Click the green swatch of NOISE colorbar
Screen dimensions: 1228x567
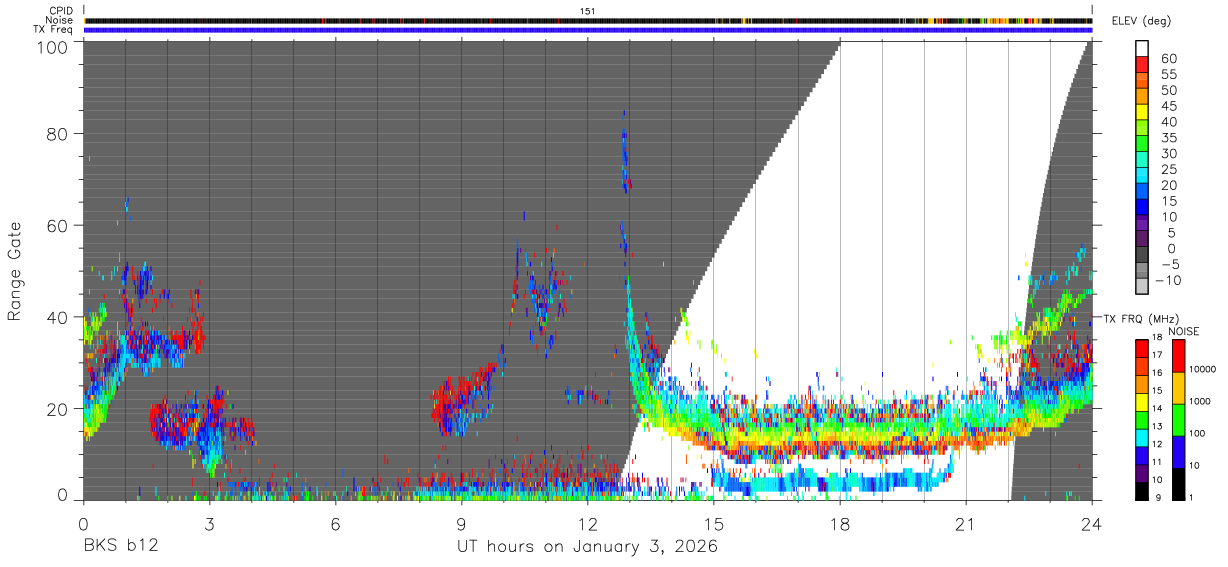tap(1180, 419)
